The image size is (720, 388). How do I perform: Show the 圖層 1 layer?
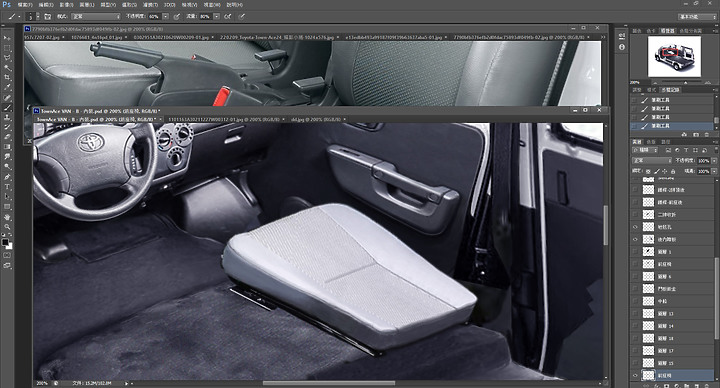click(x=635, y=252)
